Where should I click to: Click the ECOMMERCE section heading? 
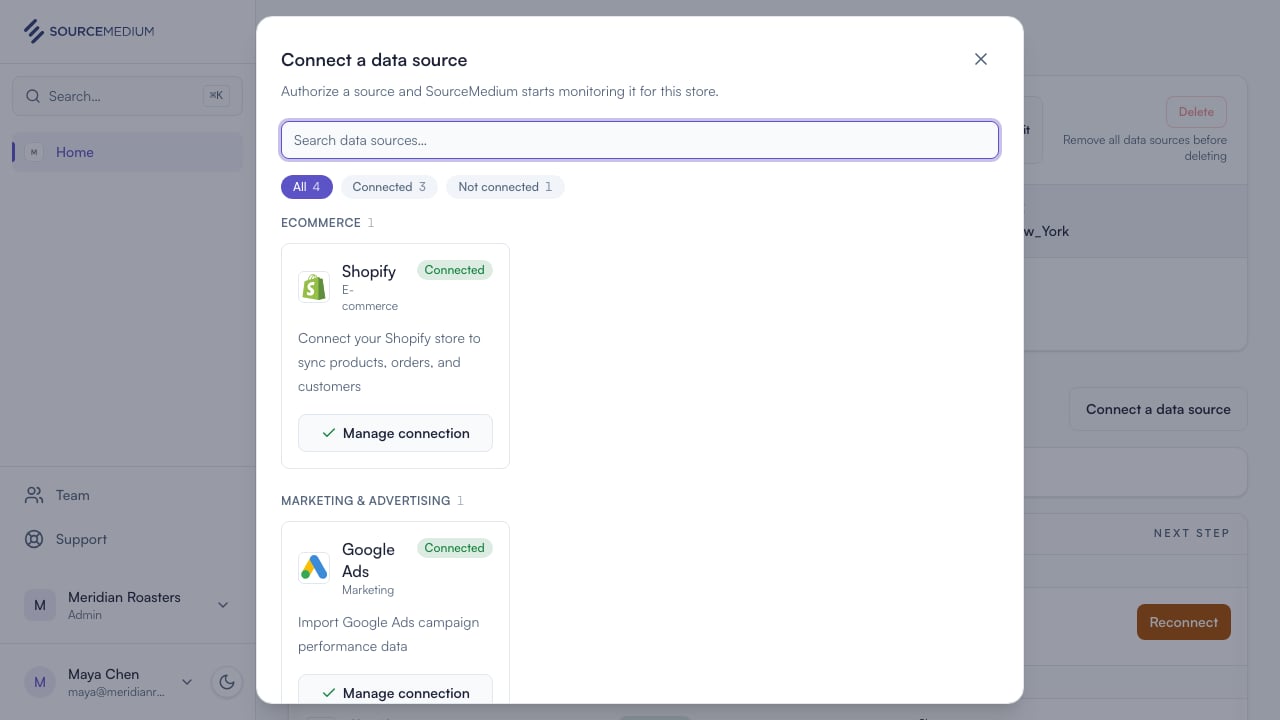[x=321, y=223]
